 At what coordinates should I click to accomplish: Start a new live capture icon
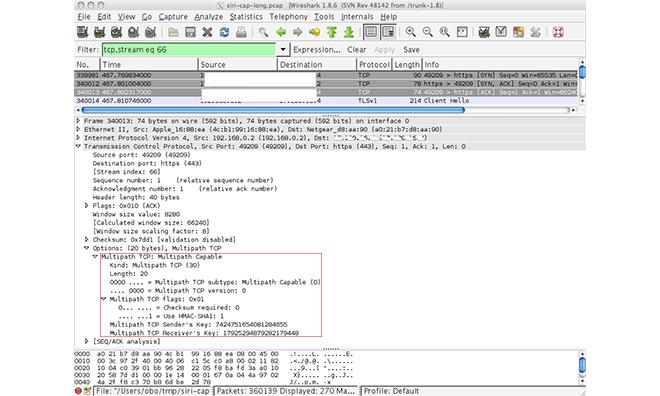[116, 32]
